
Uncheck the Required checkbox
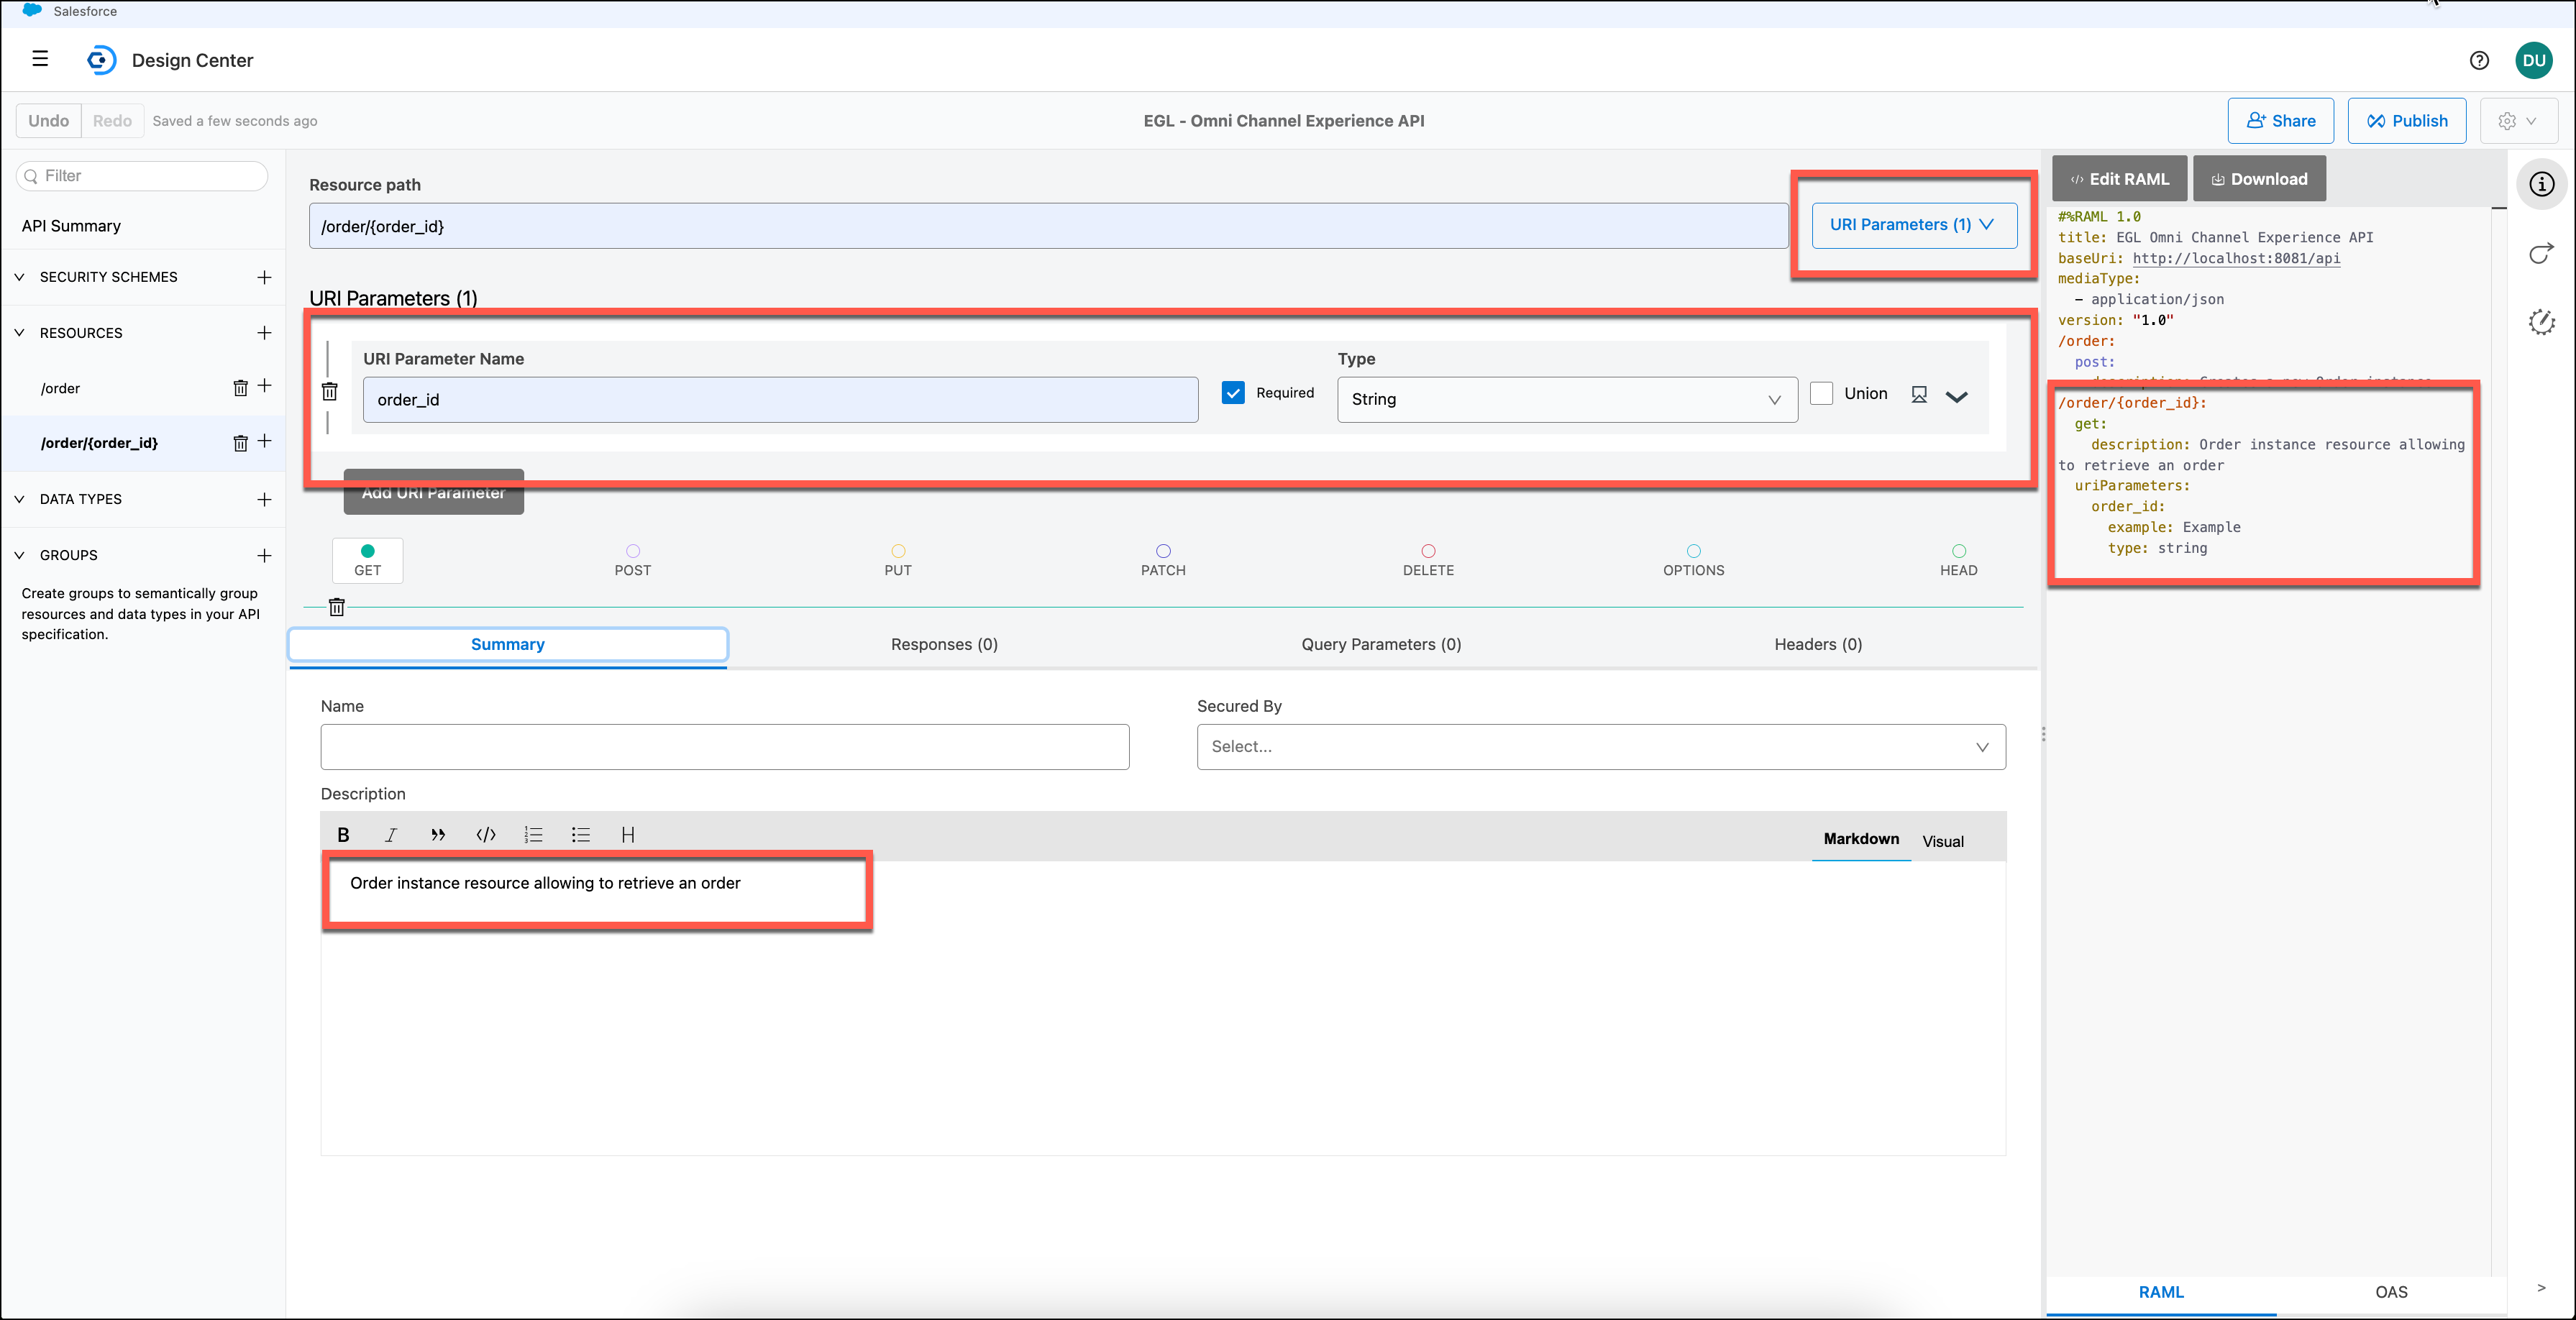click(x=1233, y=393)
